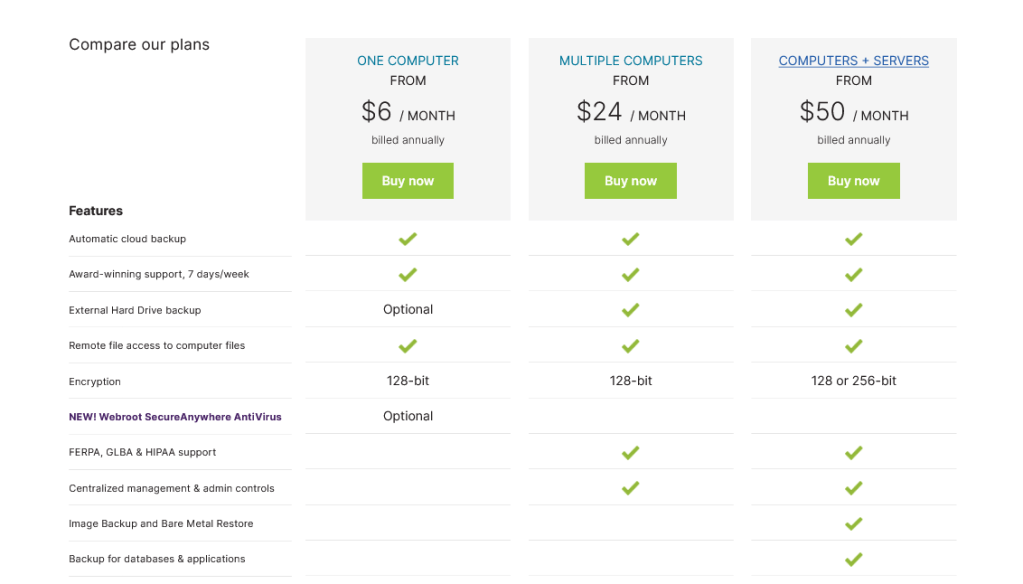This screenshot has width=1023, height=584.
Task: Click Buy now under One Computer plan
Action: 407,181
